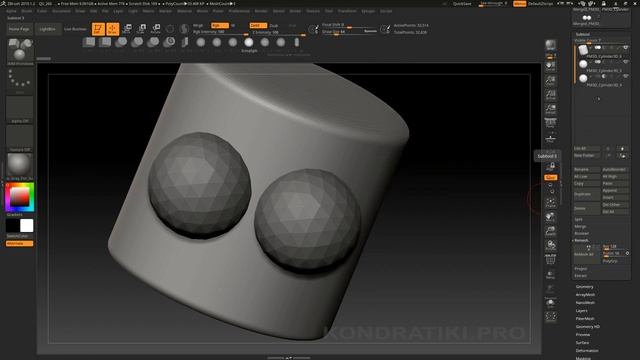Toggle the Zsub mode button
Viewport: 640px width, 360px height.
(x=273, y=25)
